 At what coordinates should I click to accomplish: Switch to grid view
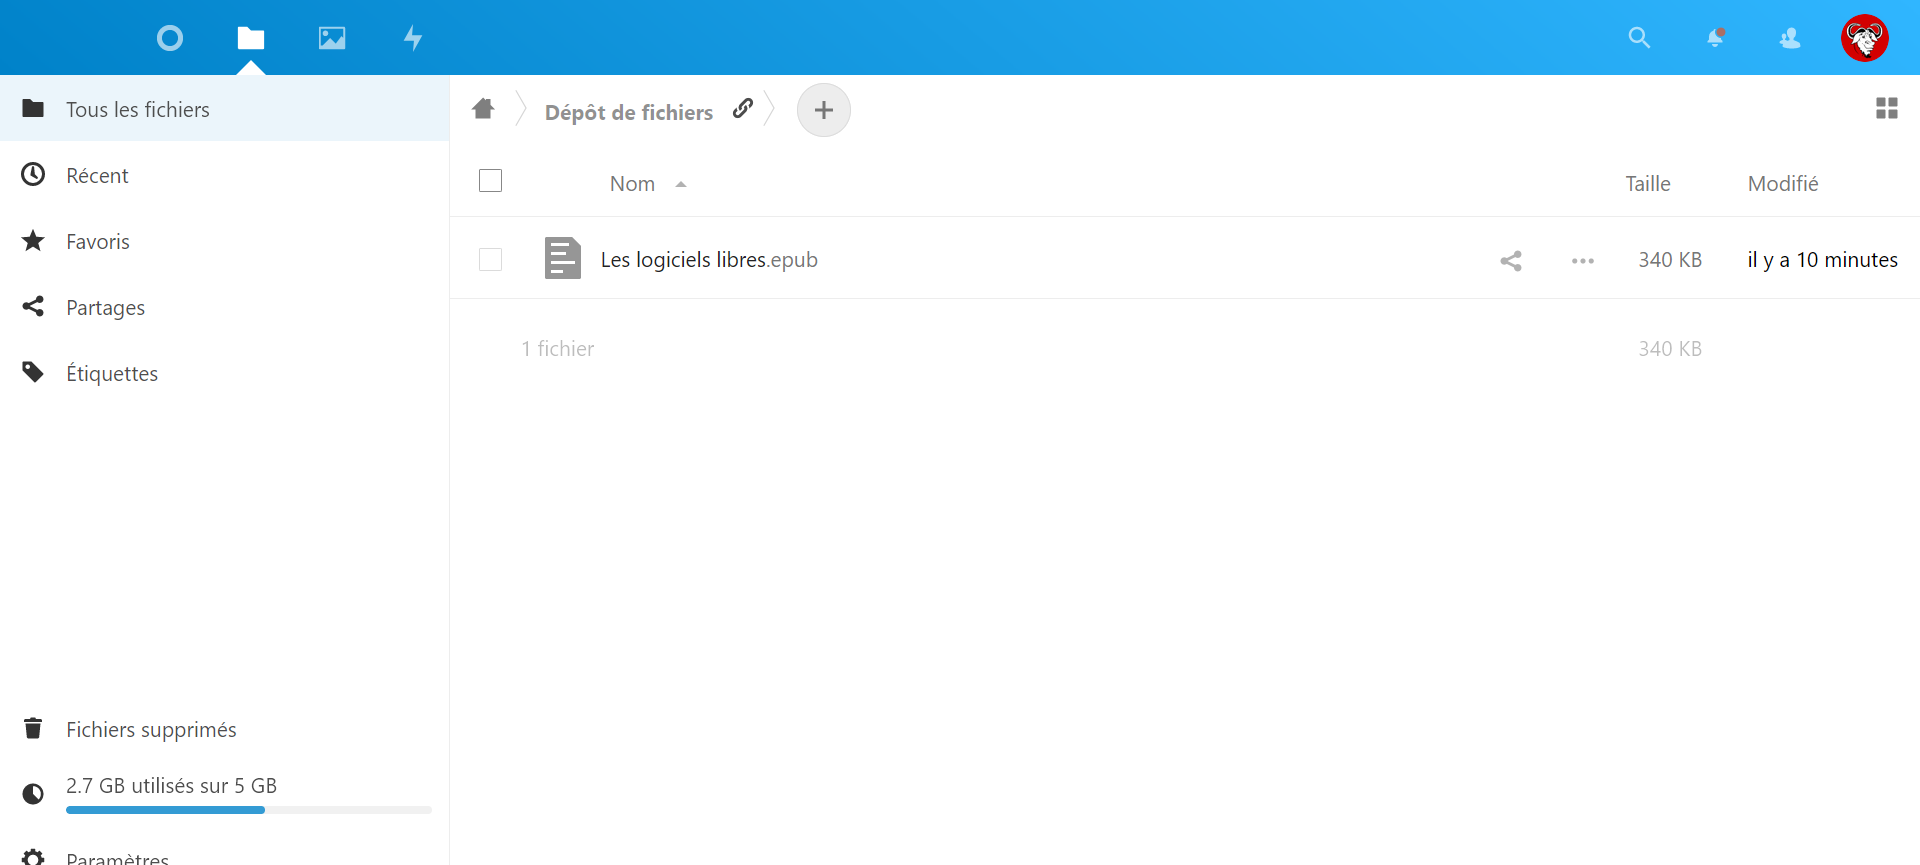tap(1886, 108)
